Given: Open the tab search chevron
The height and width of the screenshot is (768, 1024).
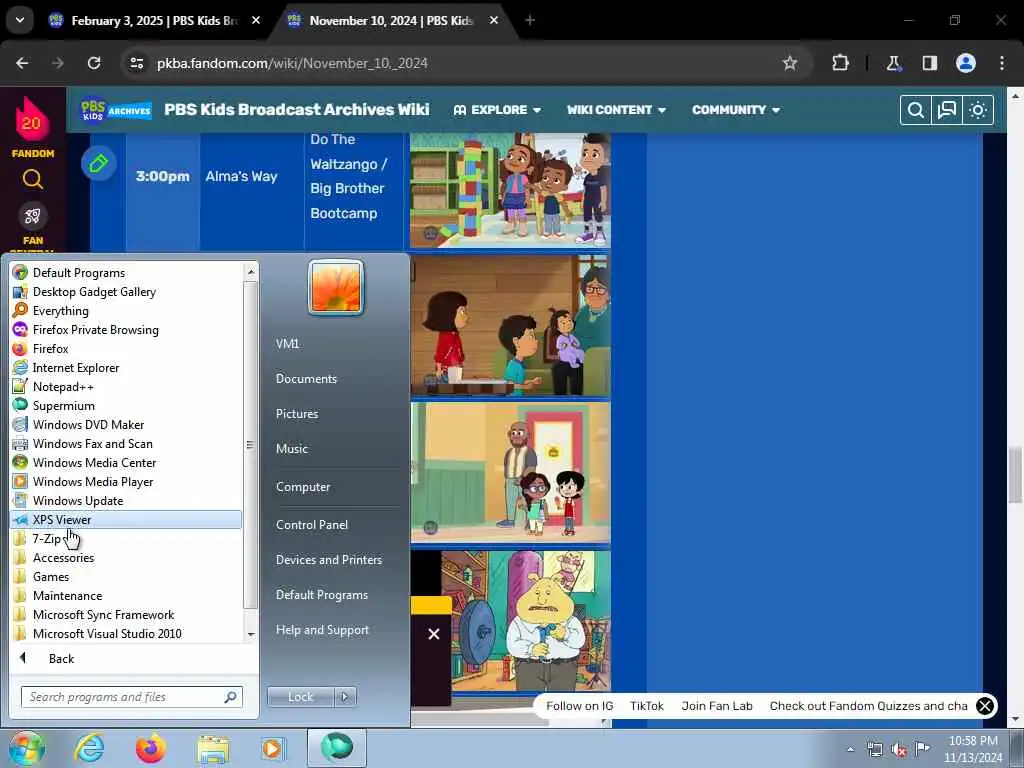Looking at the screenshot, I should [20, 20].
